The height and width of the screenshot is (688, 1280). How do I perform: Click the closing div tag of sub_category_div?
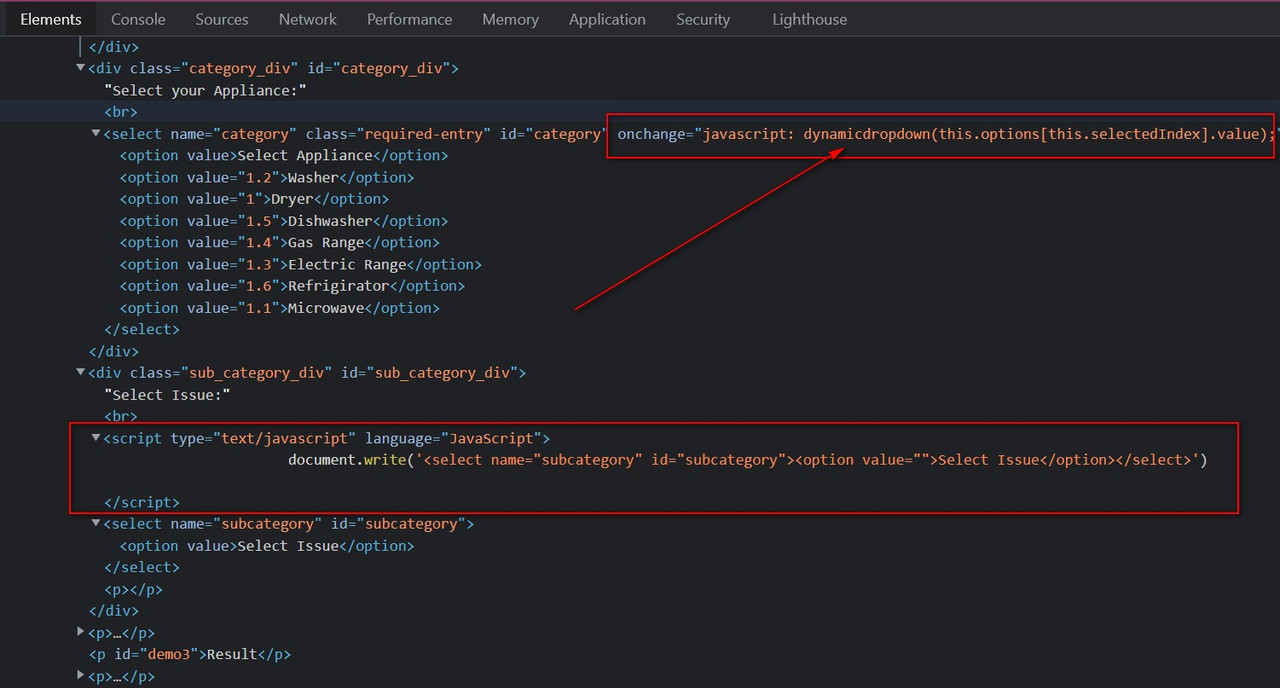pyautogui.click(x=114, y=611)
